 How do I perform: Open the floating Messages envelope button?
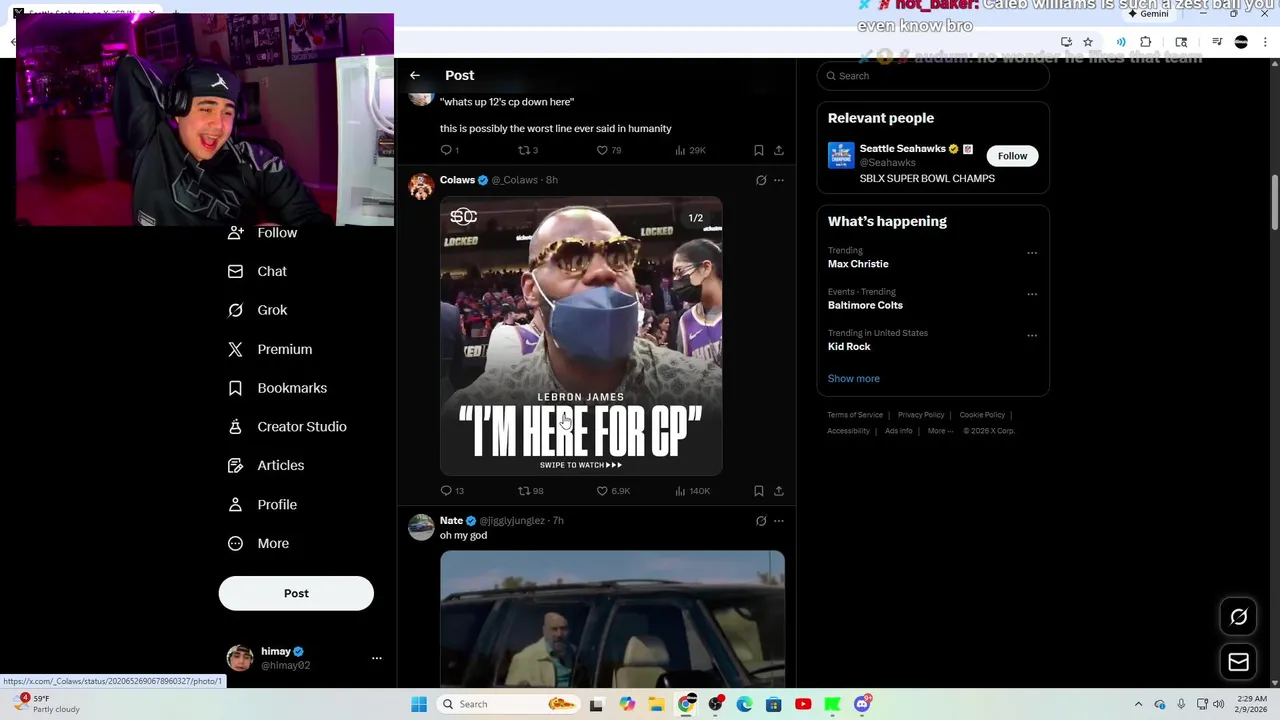pyautogui.click(x=1238, y=662)
